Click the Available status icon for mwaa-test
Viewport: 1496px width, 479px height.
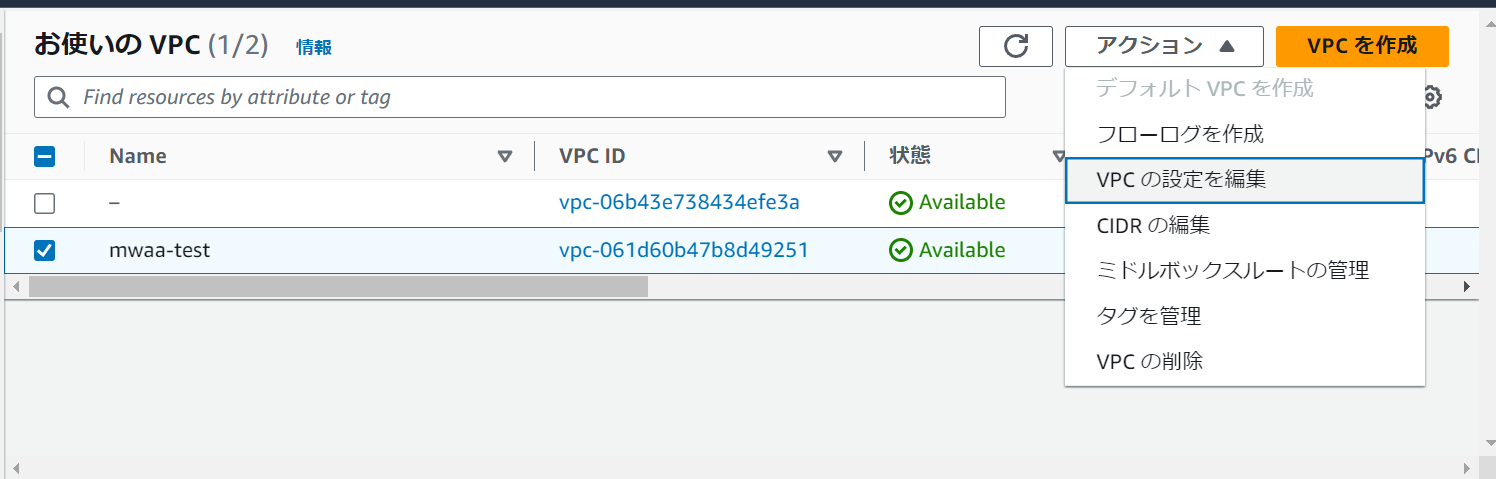(x=900, y=250)
